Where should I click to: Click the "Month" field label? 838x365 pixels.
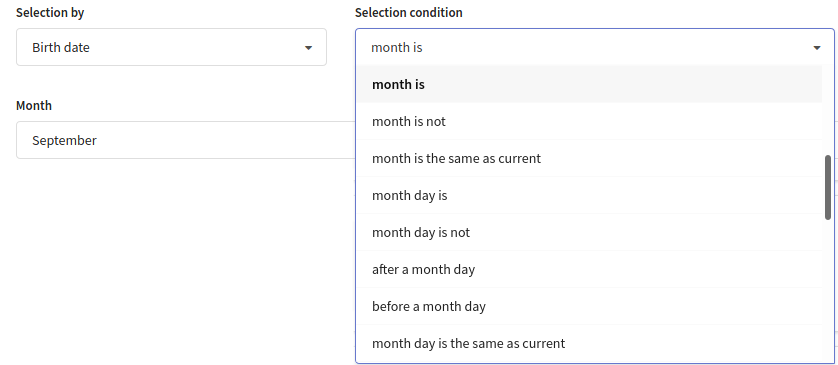point(34,105)
